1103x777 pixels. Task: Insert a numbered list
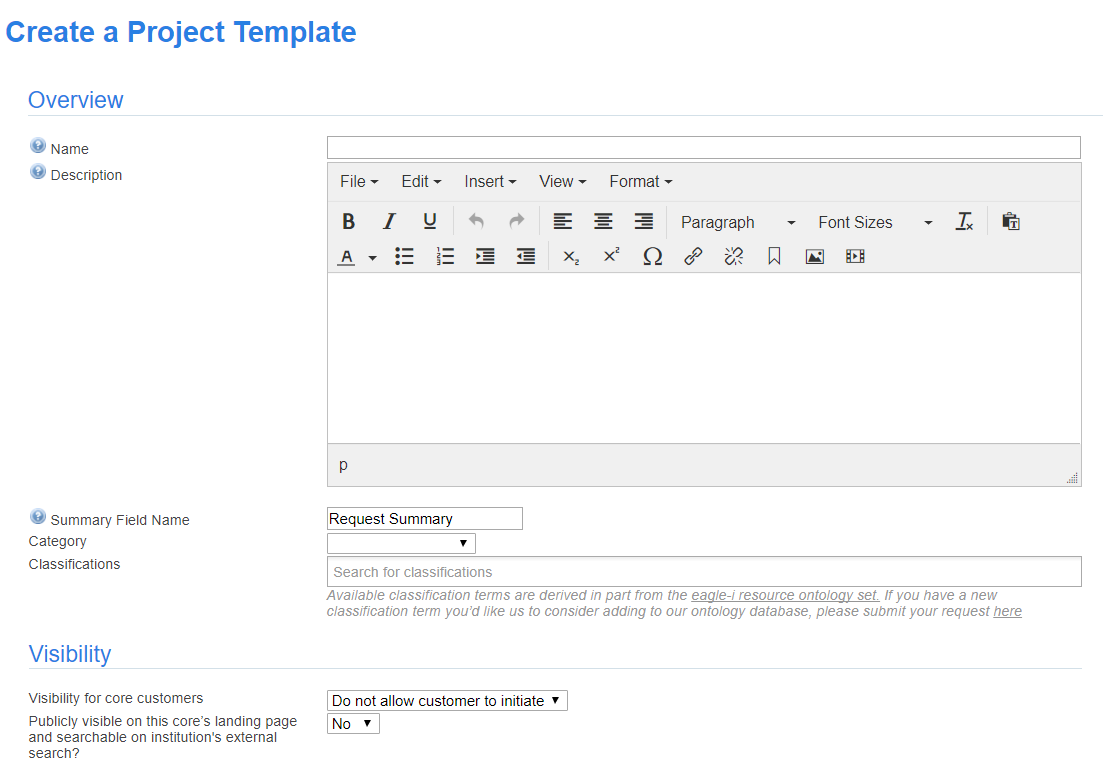coord(445,257)
